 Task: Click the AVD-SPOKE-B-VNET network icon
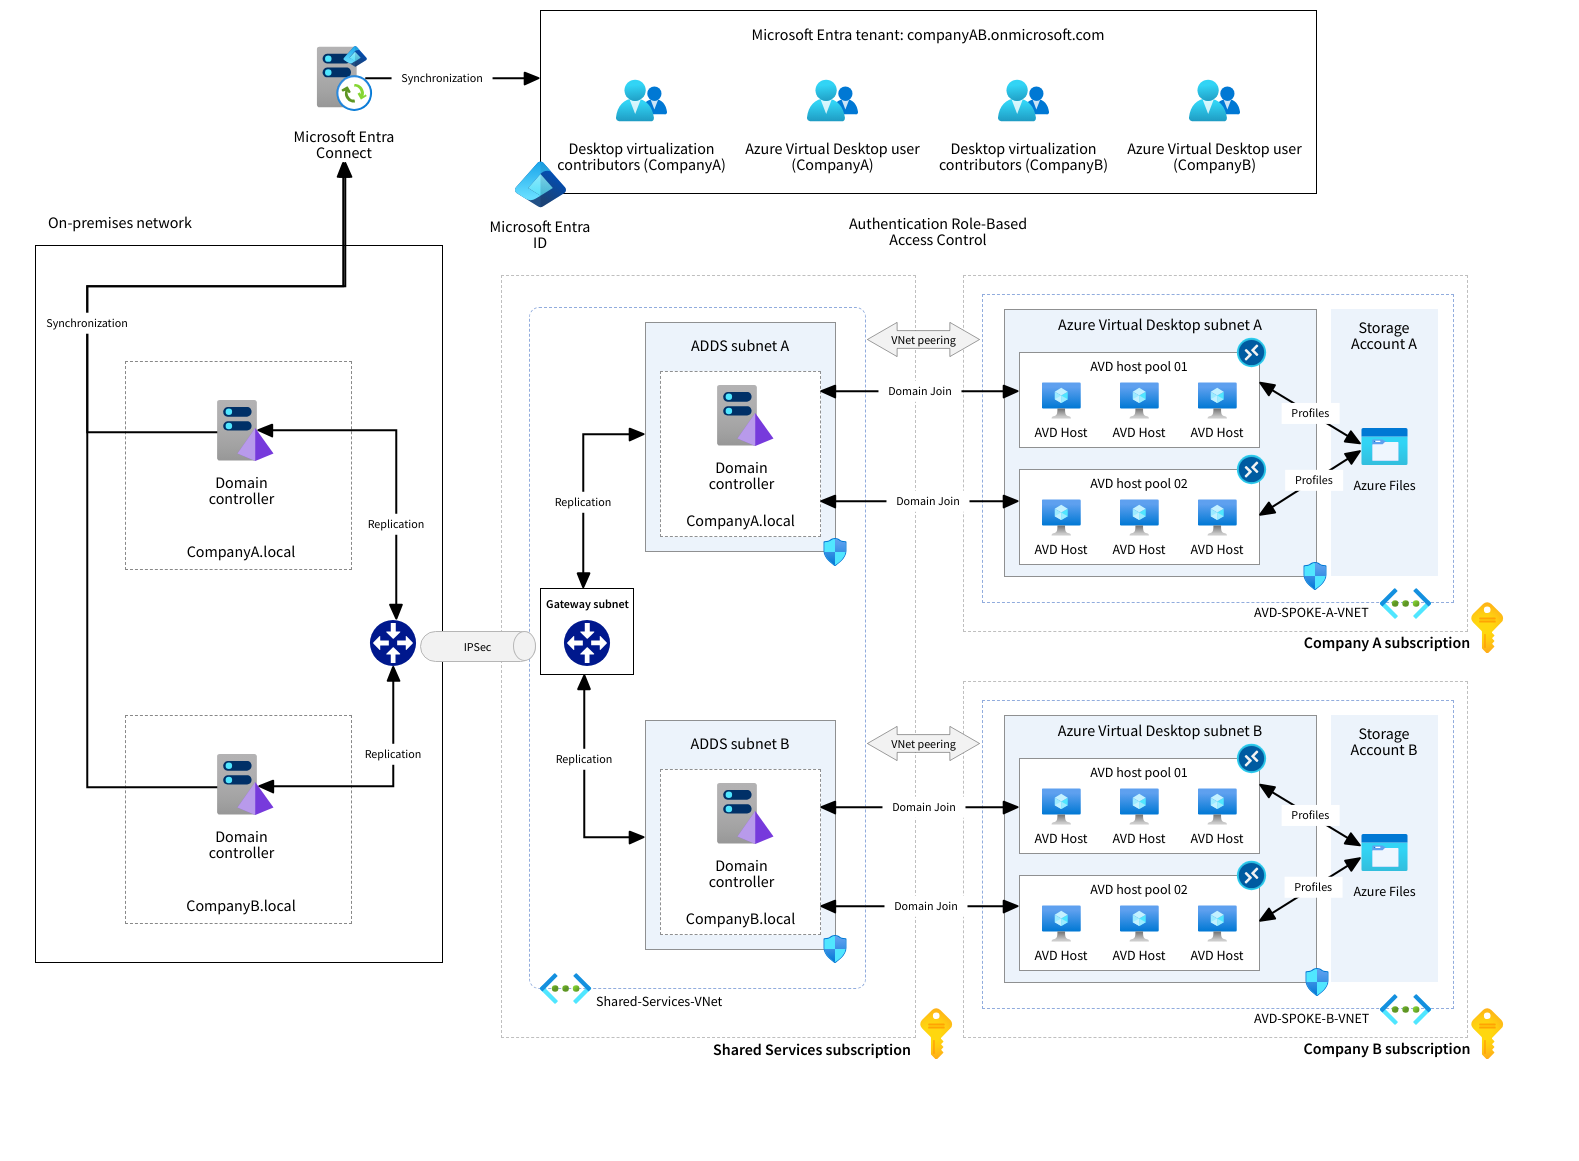[1405, 1009]
